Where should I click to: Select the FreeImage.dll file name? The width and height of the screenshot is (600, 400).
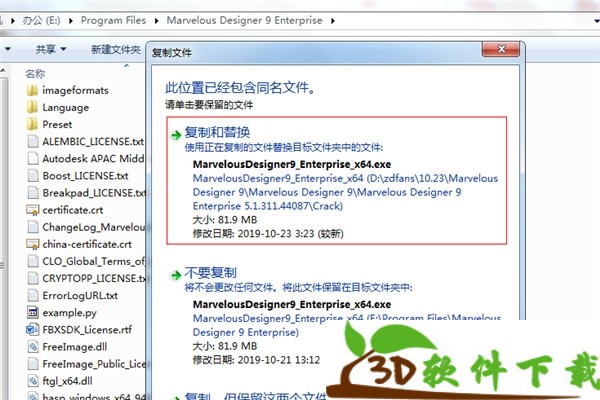click(75, 347)
